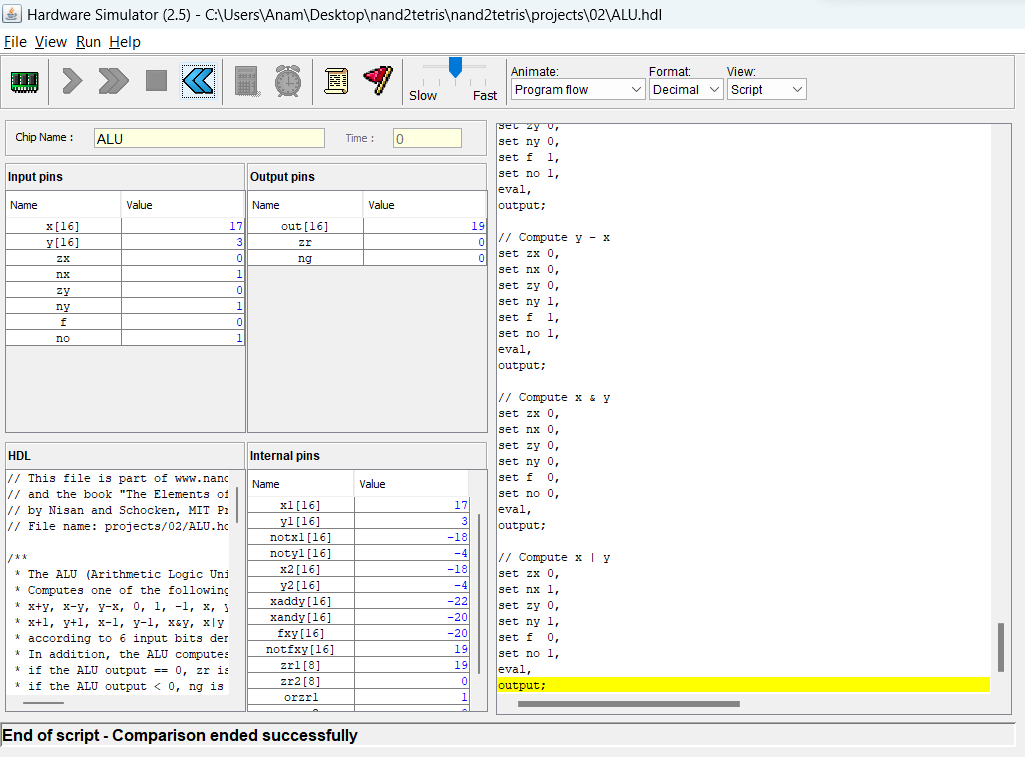Click the Stop square icon
1025x757 pixels.
click(155, 81)
